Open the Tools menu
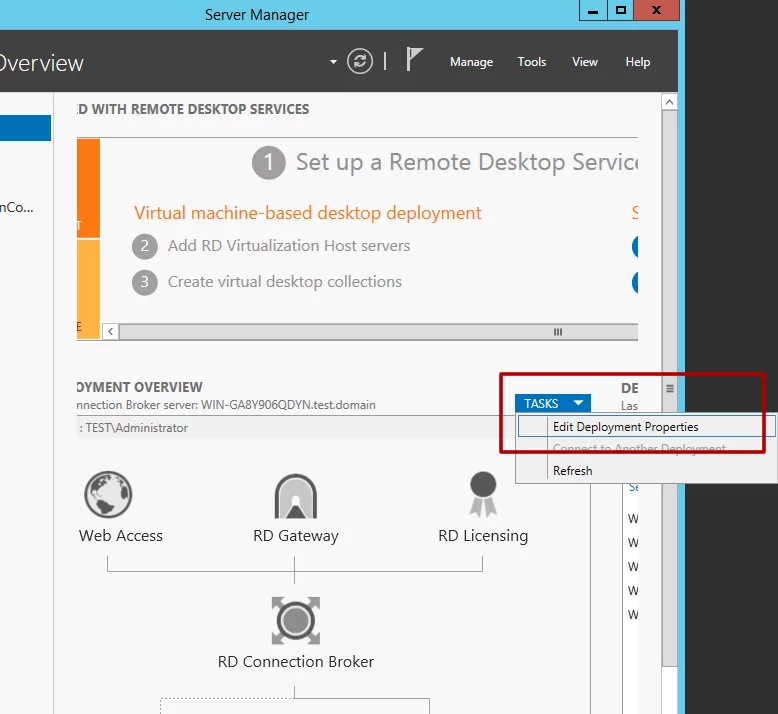 coord(532,62)
